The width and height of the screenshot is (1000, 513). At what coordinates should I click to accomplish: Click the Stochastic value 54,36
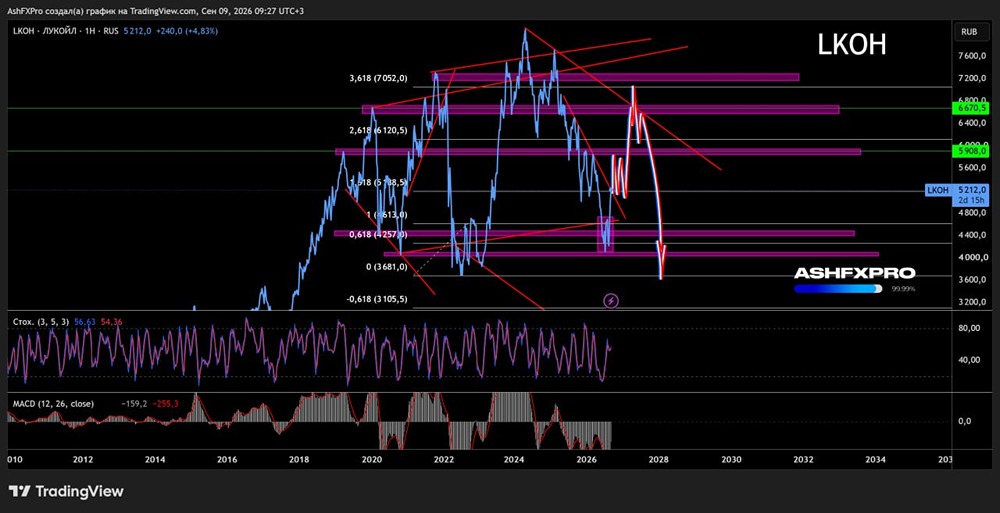pyautogui.click(x=111, y=322)
